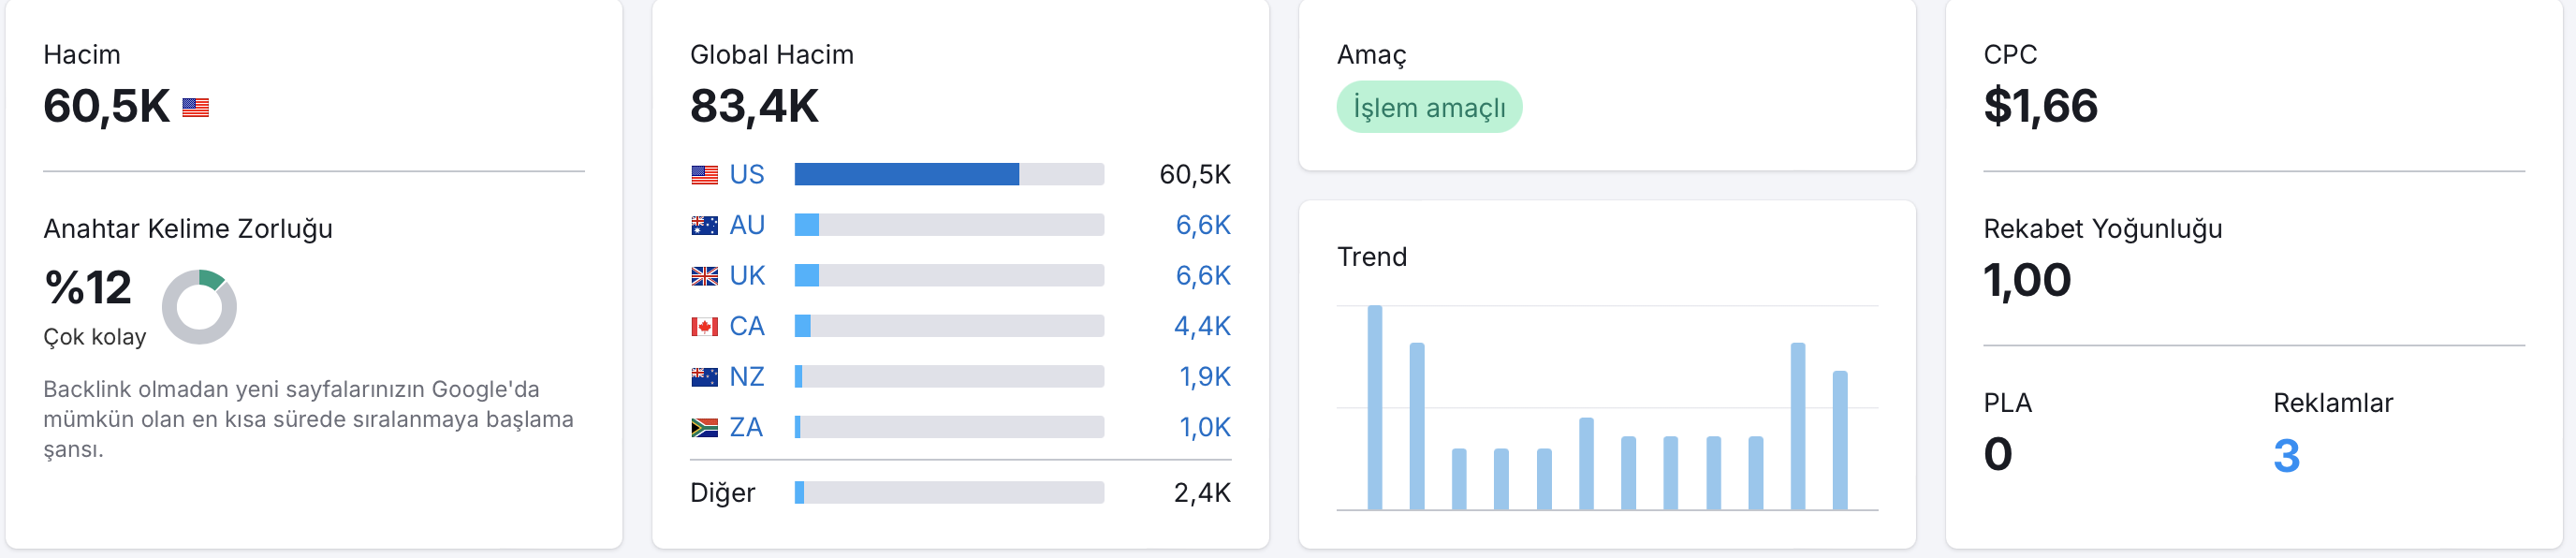Click the 4,4K volume value for CA

pyautogui.click(x=1202, y=327)
